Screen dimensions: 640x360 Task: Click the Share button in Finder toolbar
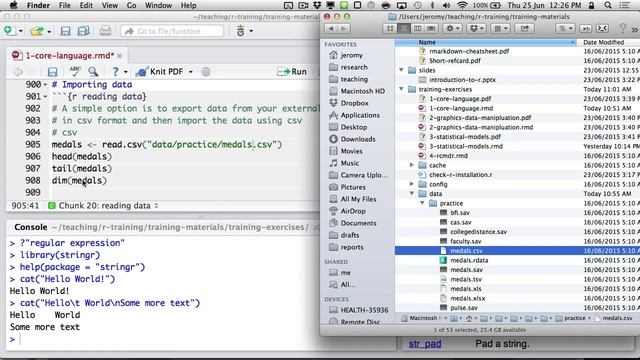click(524, 28)
